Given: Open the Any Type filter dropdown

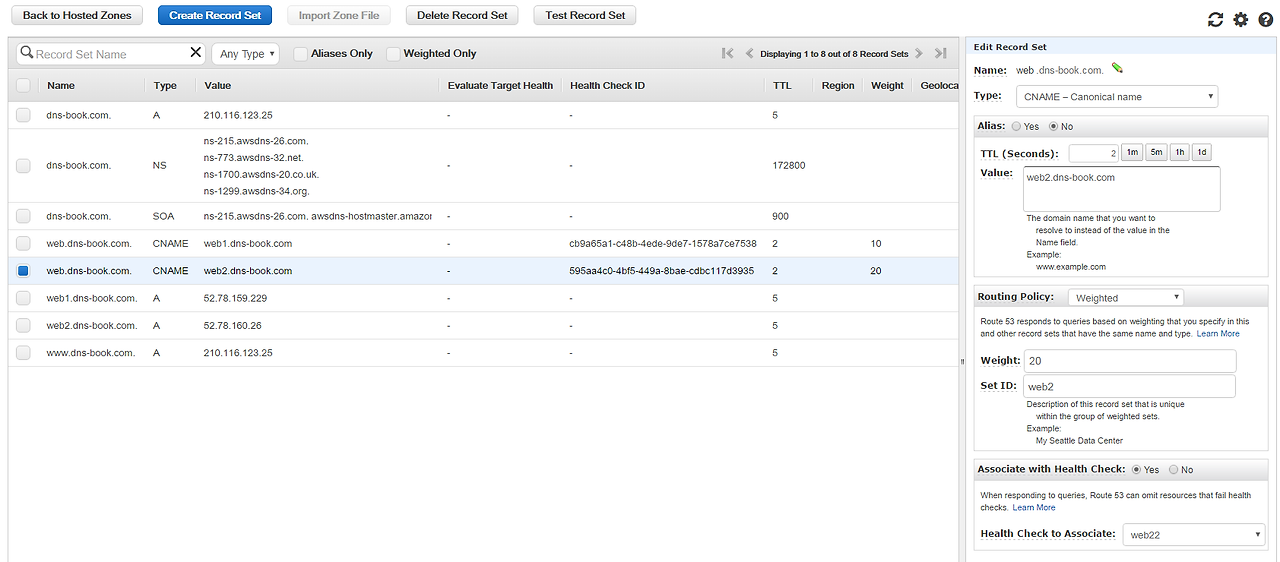Looking at the screenshot, I should pos(246,54).
